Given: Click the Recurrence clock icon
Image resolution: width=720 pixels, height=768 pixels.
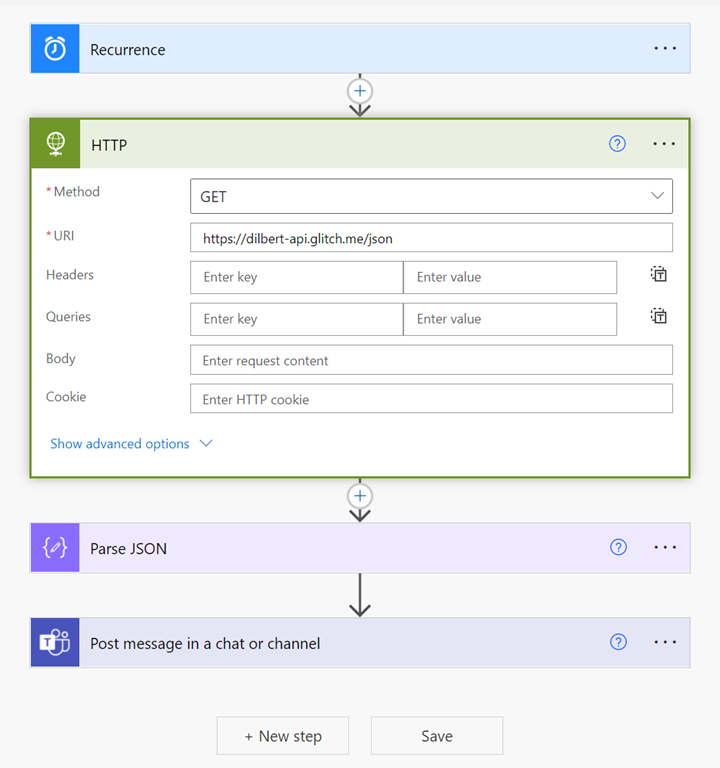Looking at the screenshot, I should tap(55, 49).
